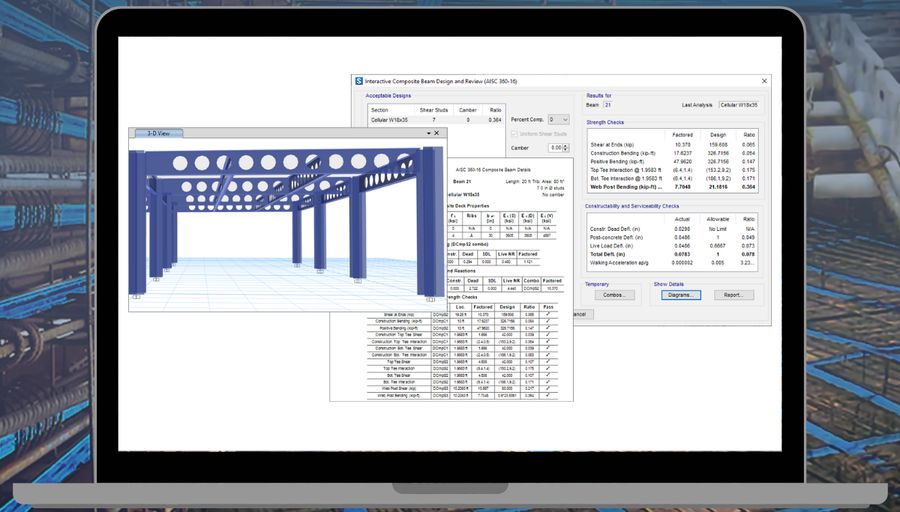Click the Shear Studs column header
Screen dimensions: 900x512
point(434,109)
